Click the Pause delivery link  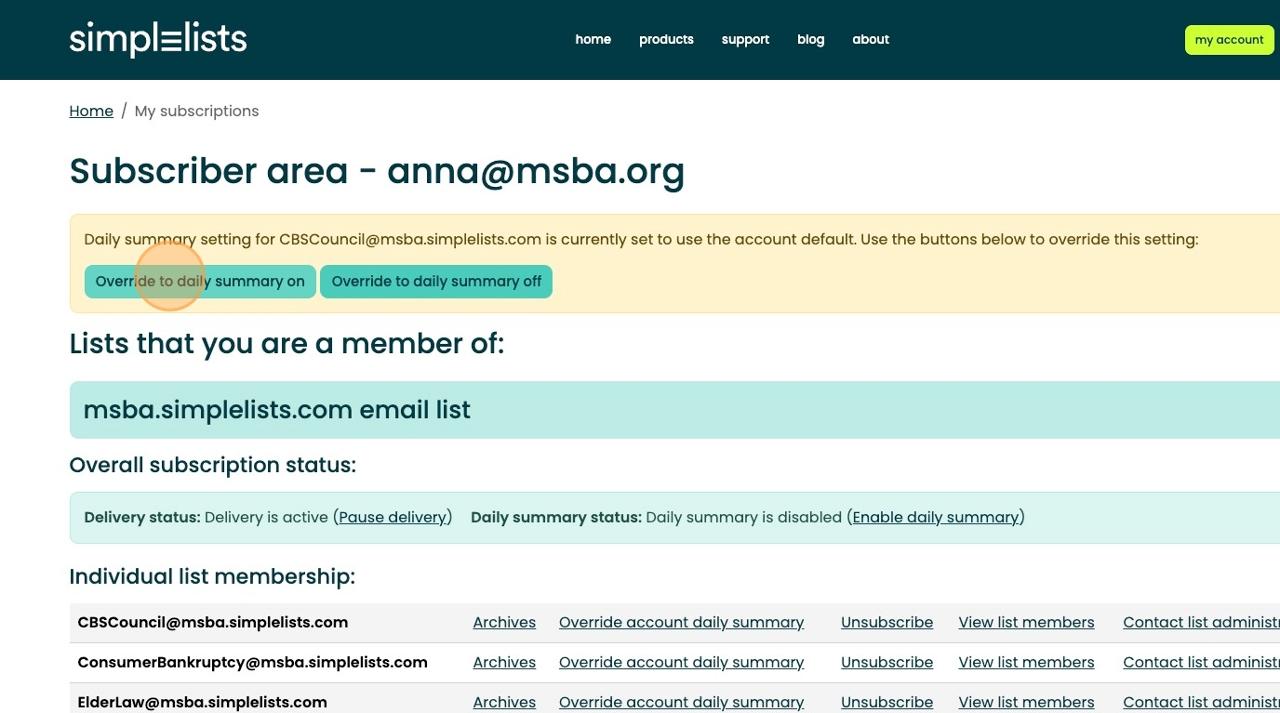[x=393, y=517]
